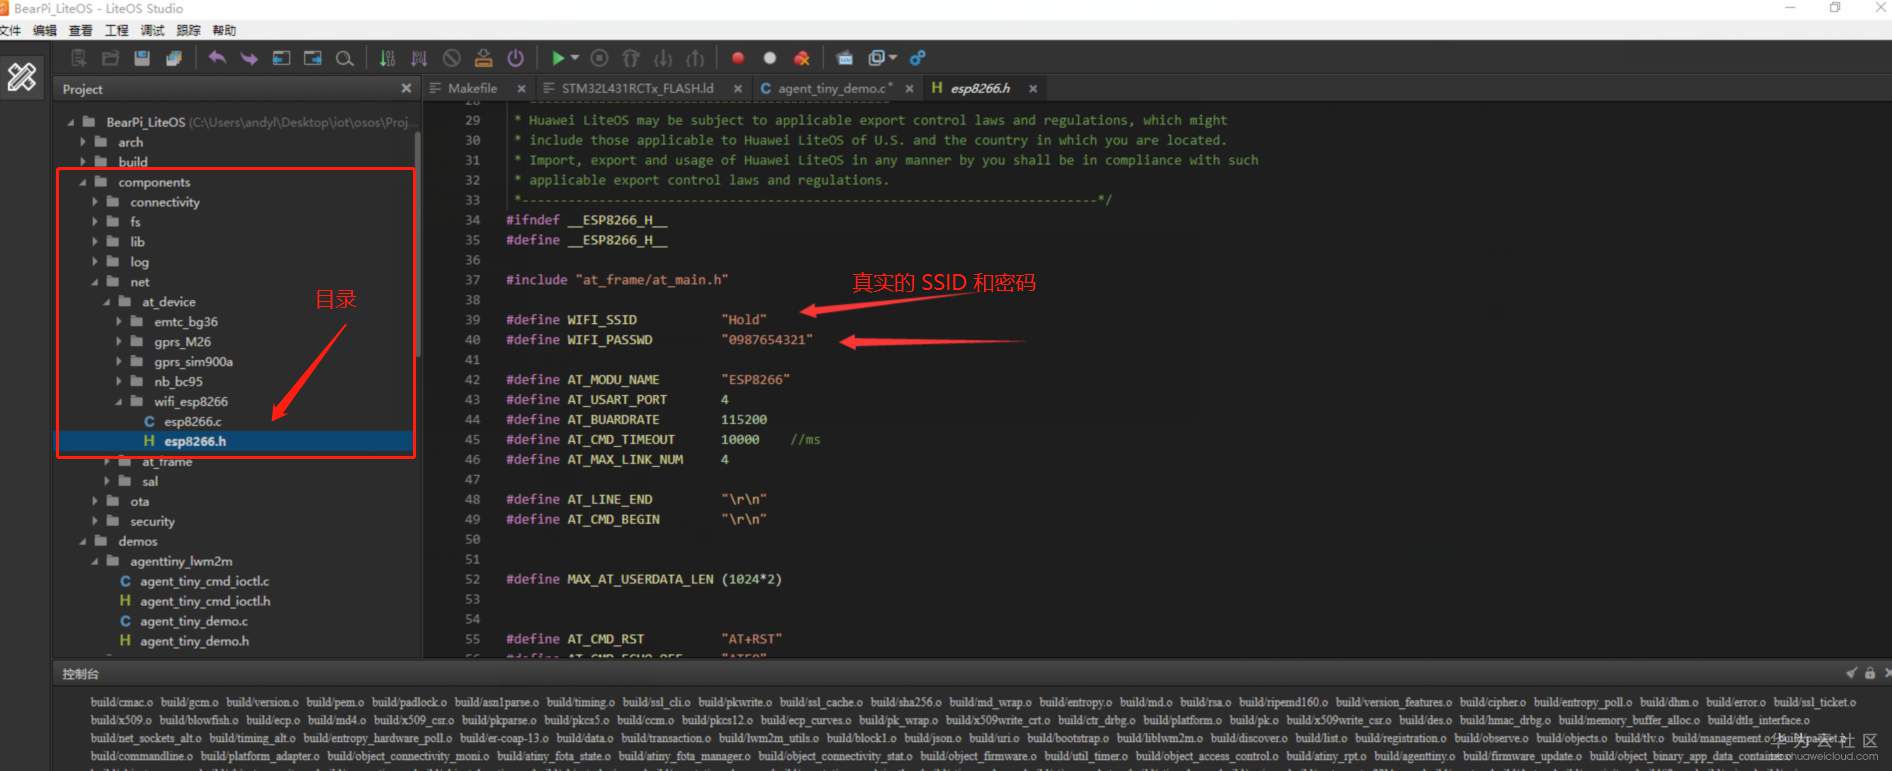Collapse the wifi_esp8266 folder arrow
Viewport: 1892px width, 771px height.
(119, 401)
